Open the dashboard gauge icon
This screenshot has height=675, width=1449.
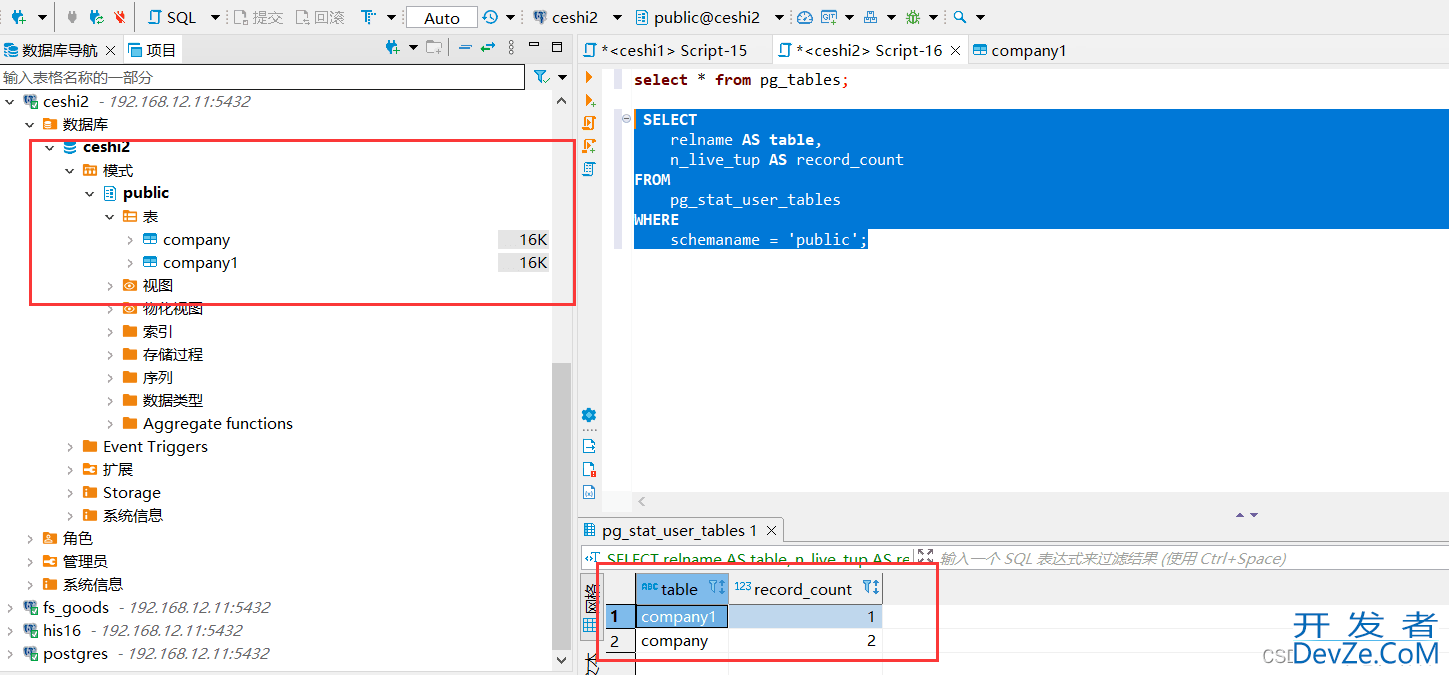[804, 17]
